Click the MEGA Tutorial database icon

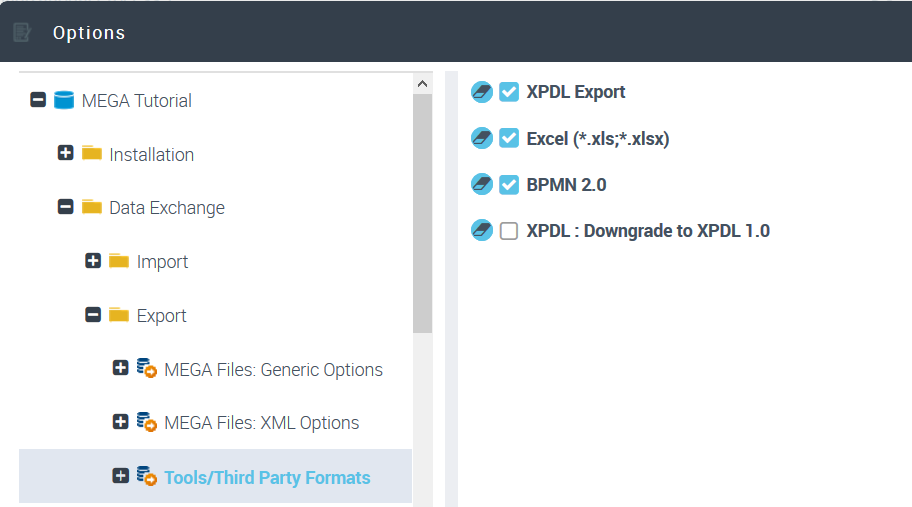click(65, 100)
